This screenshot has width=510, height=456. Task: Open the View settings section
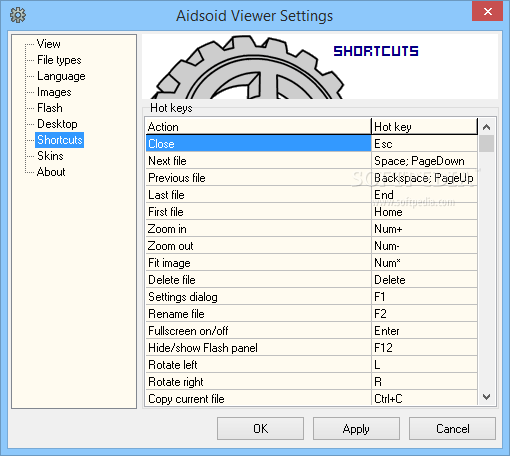click(x=49, y=44)
